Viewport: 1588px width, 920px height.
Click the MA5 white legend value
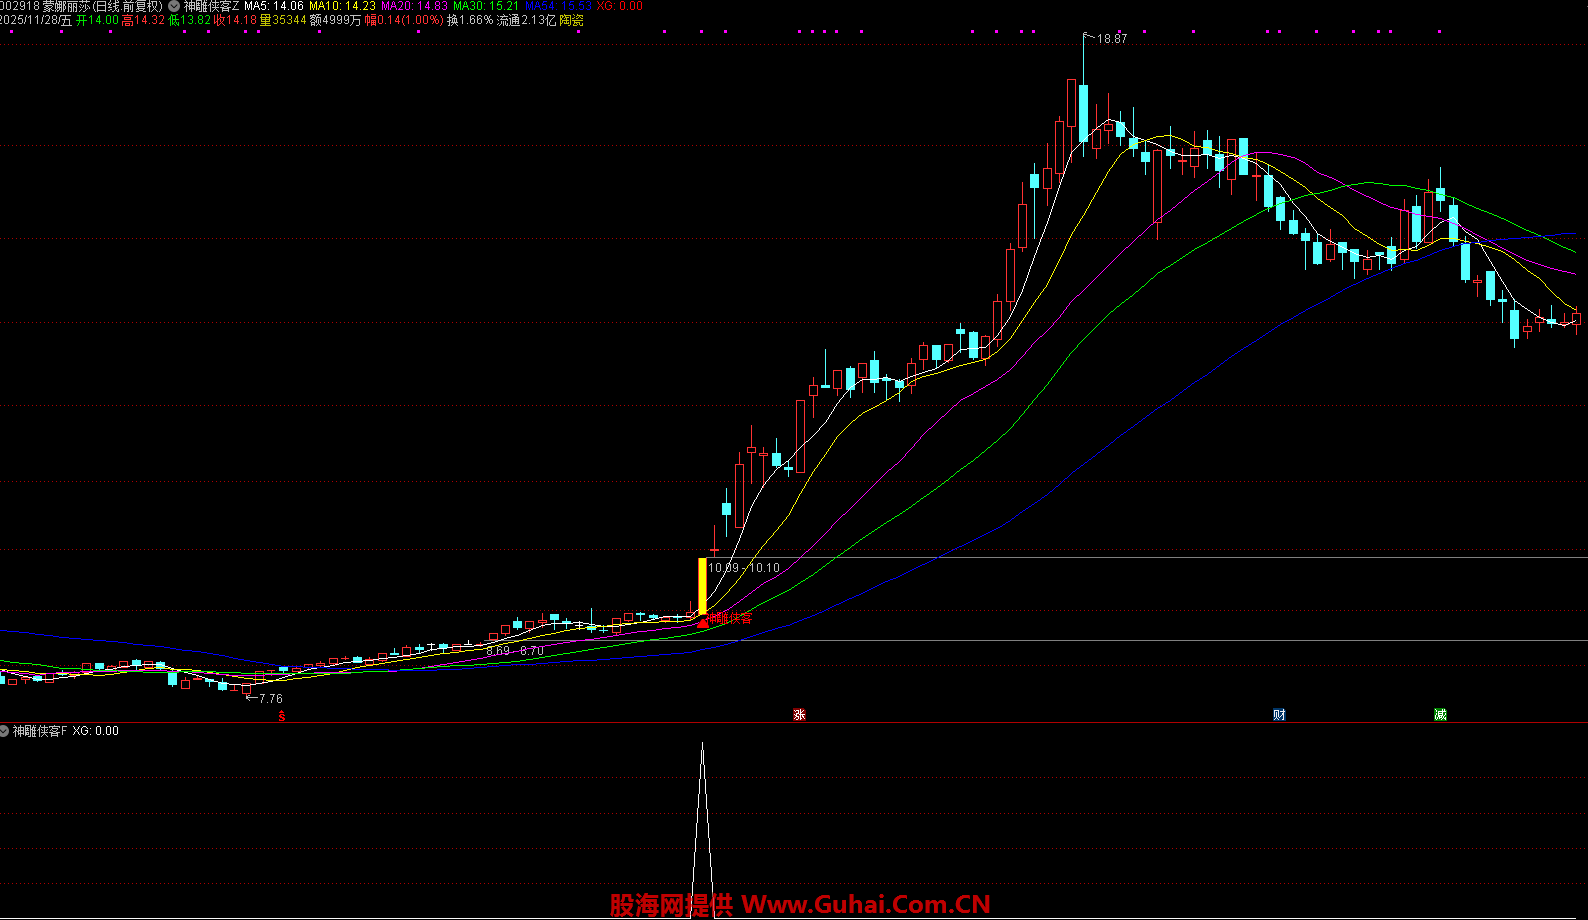[274, 6]
